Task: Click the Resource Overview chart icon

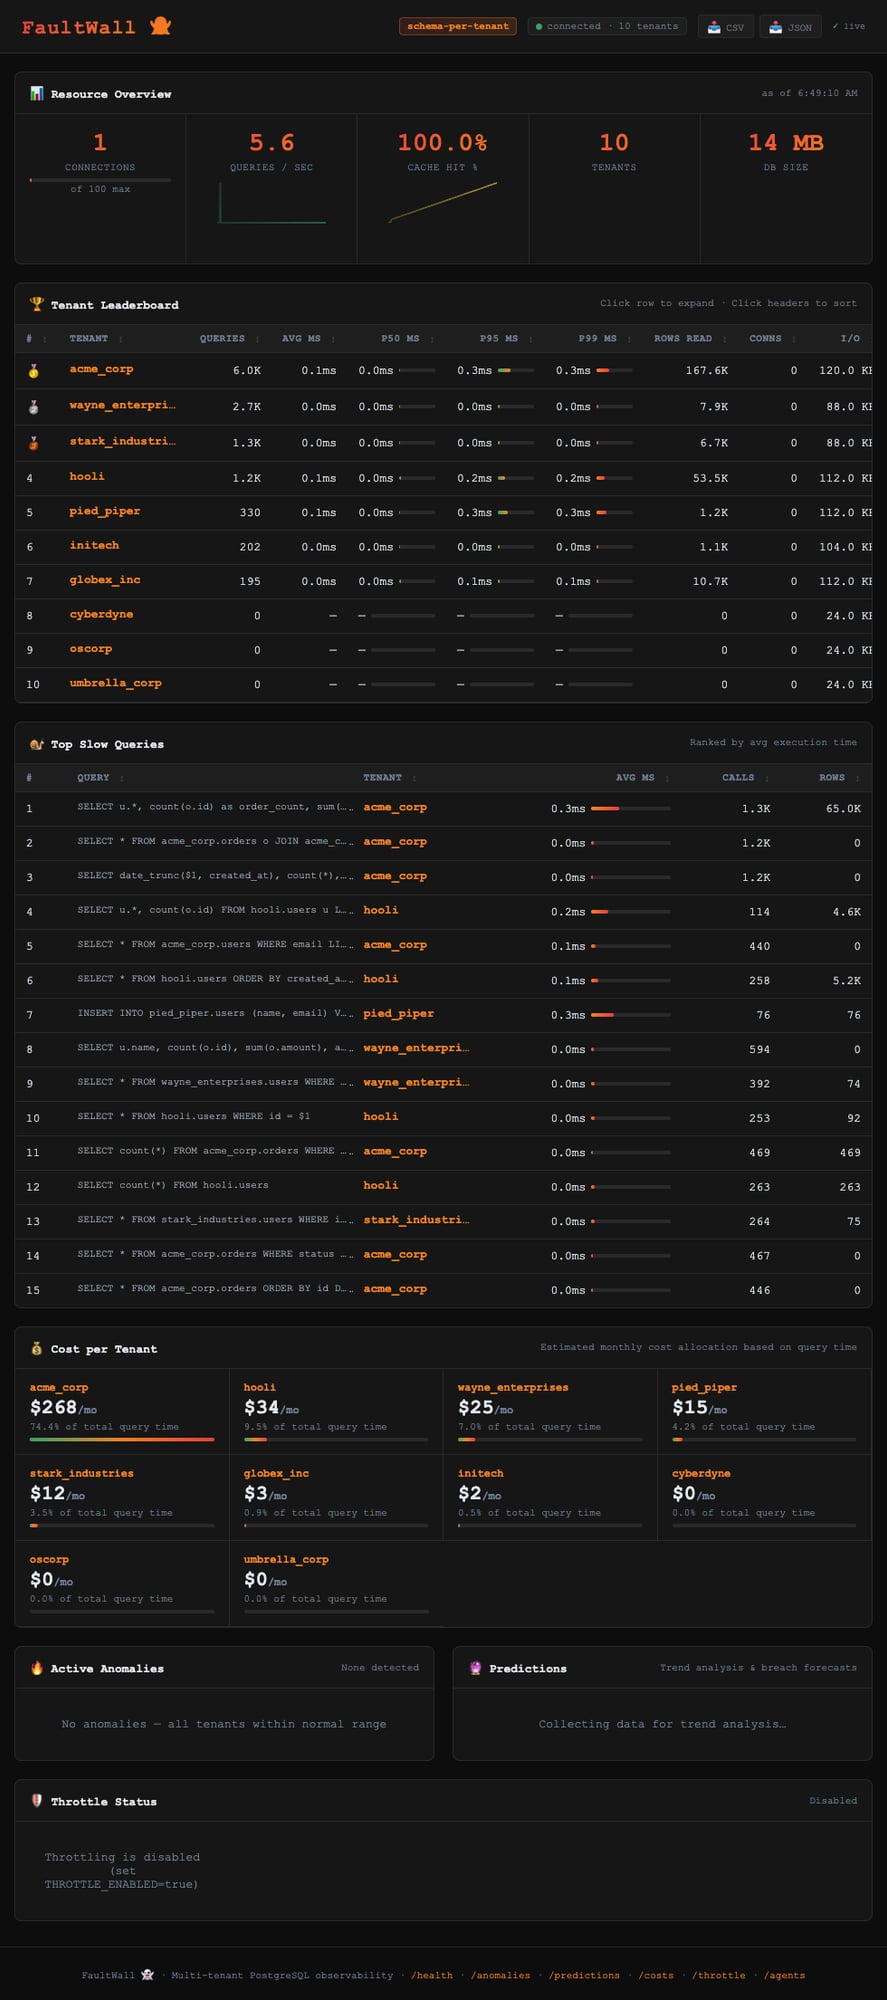Action: (x=37, y=94)
